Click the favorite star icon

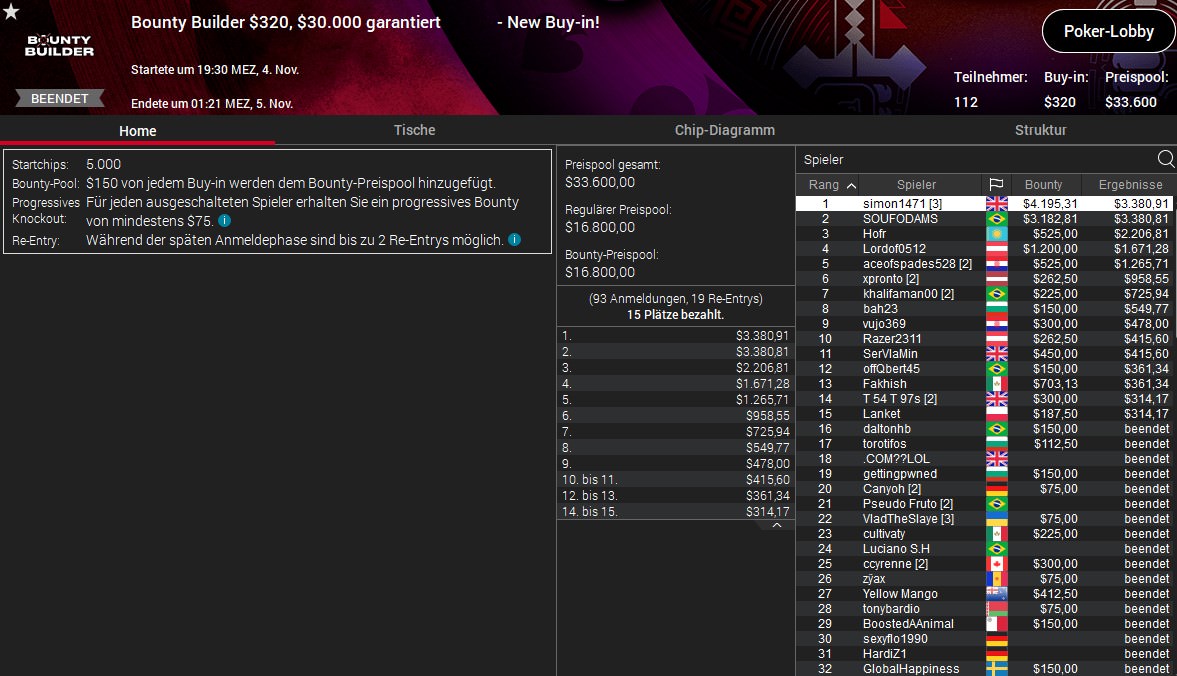coord(11,11)
